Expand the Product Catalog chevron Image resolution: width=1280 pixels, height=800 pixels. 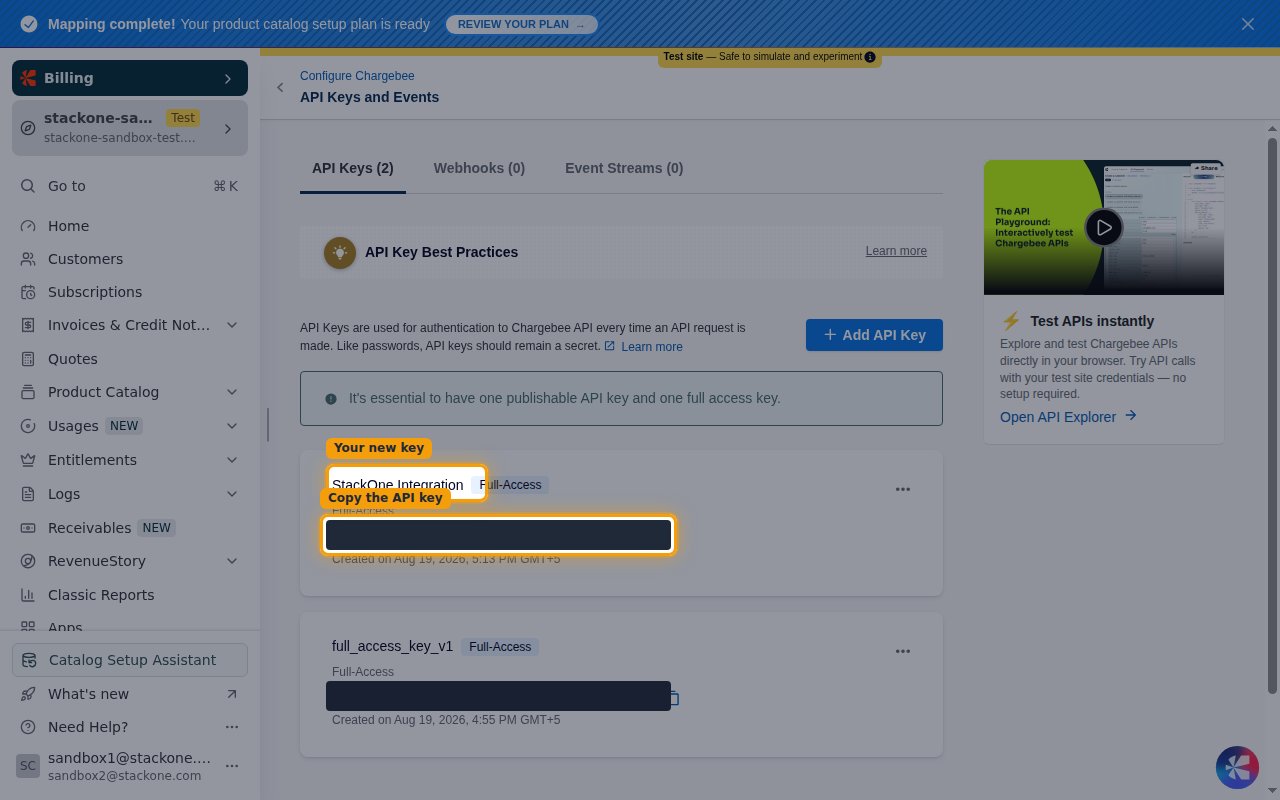click(232, 392)
